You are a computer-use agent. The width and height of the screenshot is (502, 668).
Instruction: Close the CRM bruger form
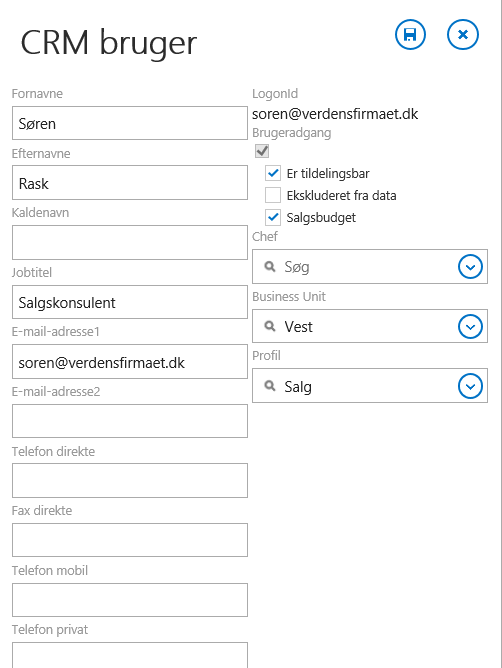tap(463, 35)
